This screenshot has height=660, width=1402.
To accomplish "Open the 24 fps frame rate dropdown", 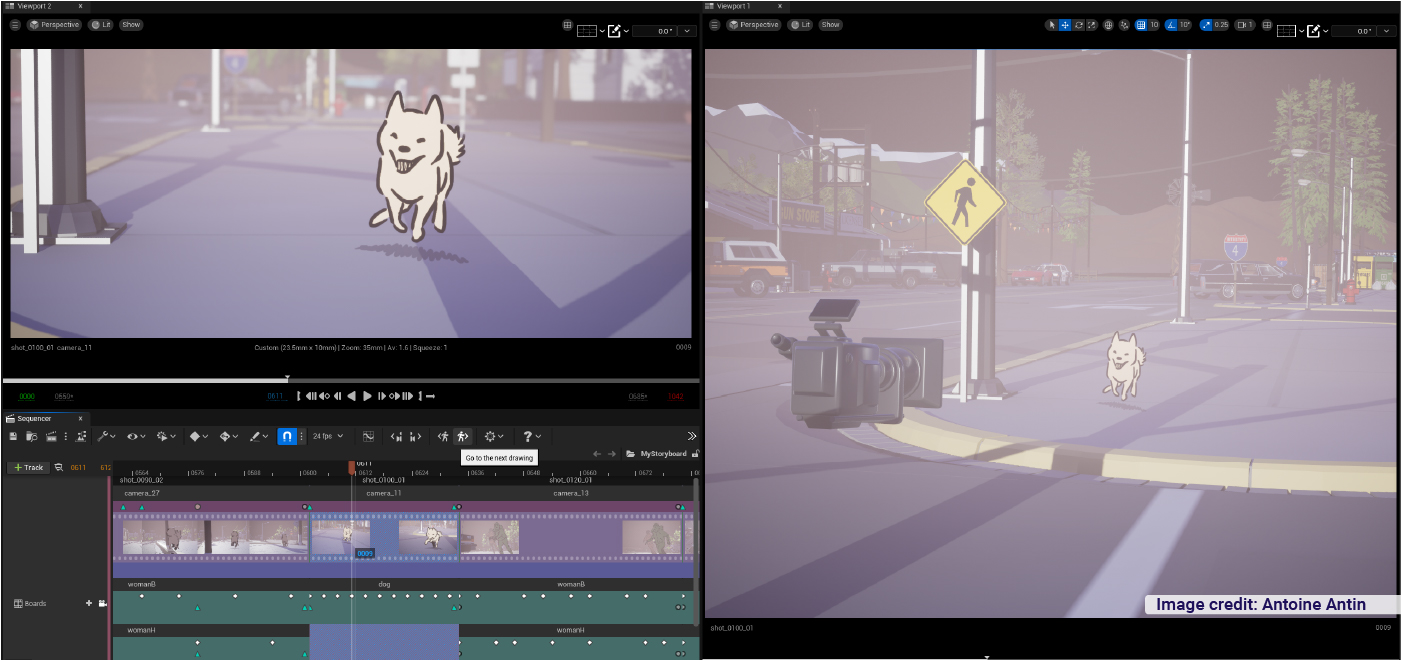I will [327, 436].
